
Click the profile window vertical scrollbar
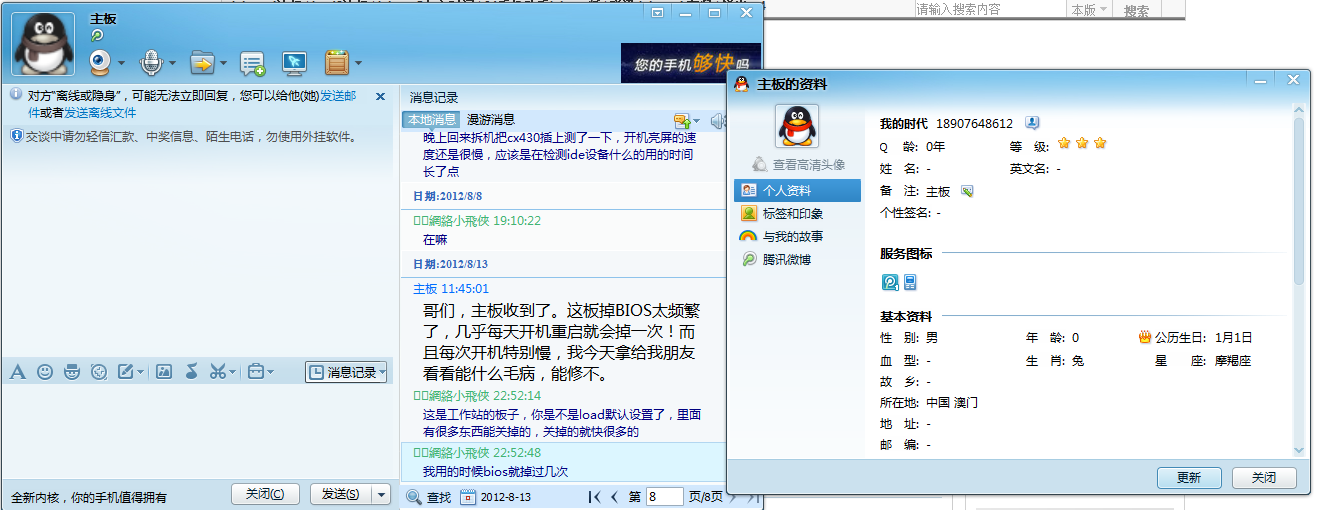(1299, 200)
